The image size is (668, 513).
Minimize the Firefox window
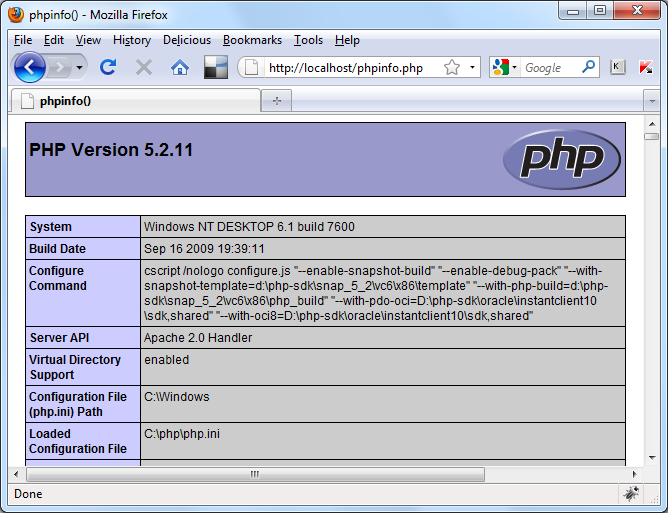tap(573, 11)
